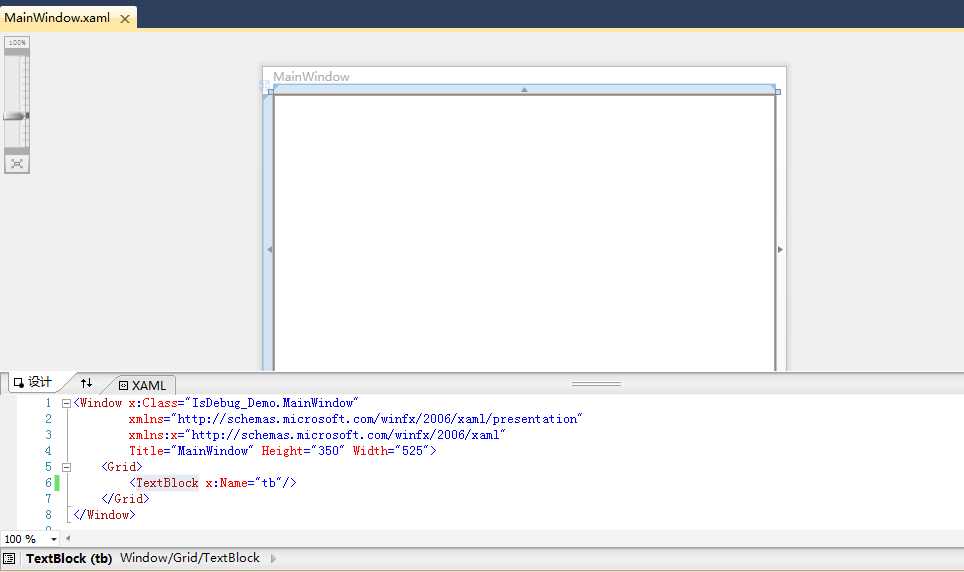
Task: Click the 100% zoom label above slider
Action: [17, 42]
